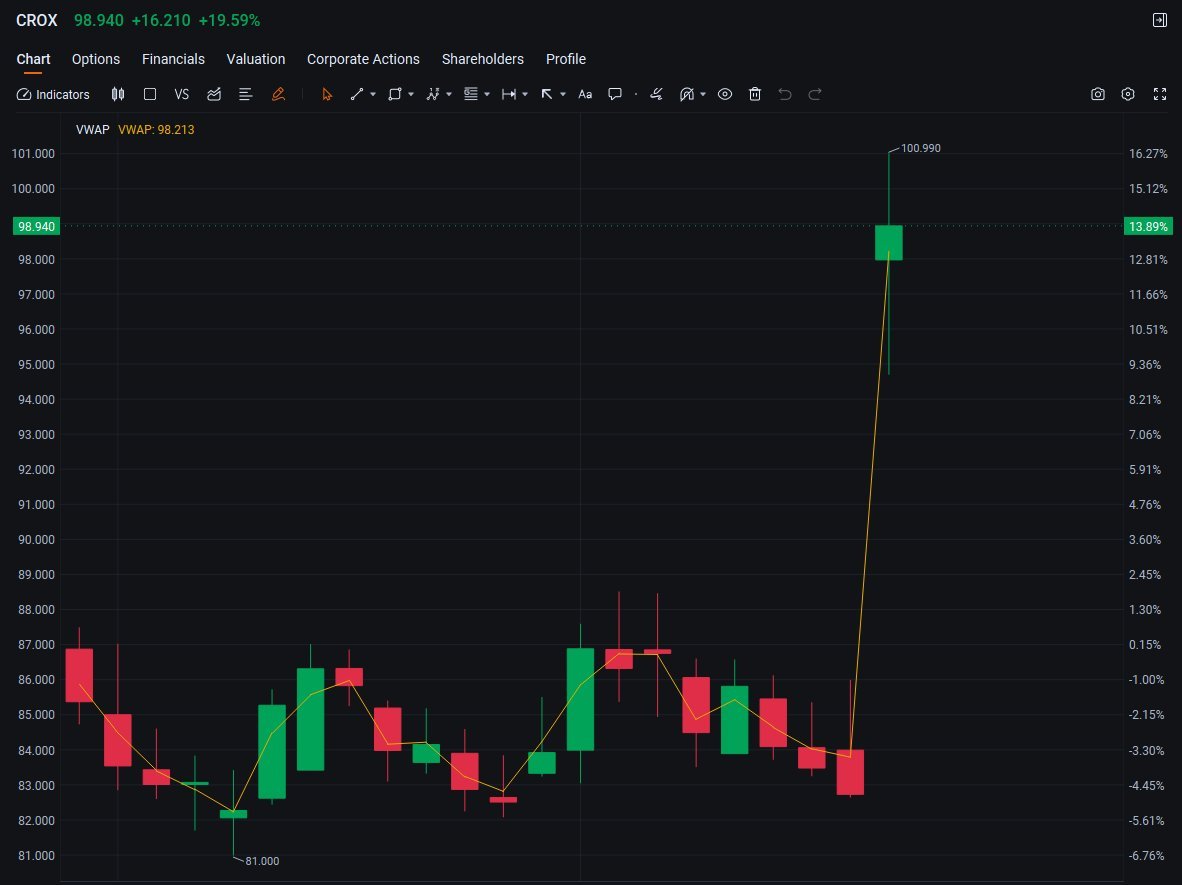Open the Shareholders tab
This screenshot has height=885, width=1182.
point(482,59)
